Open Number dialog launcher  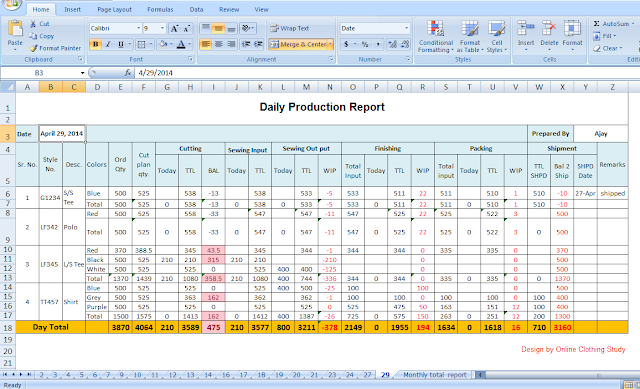(x=408, y=59)
